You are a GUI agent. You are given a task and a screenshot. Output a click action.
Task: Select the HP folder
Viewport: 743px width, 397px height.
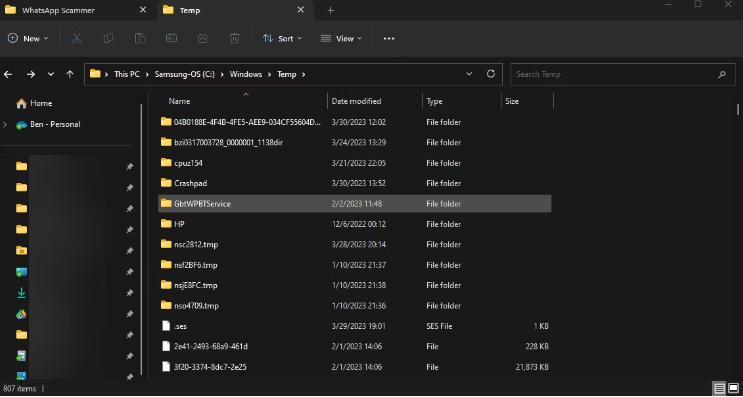point(354,224)
